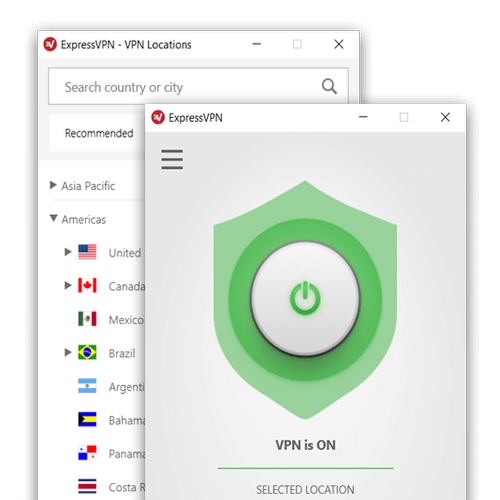Select the Bahamas flag icon
This screenshot has width=500, height=500.
pyautogui.click(x=87, y=419)
